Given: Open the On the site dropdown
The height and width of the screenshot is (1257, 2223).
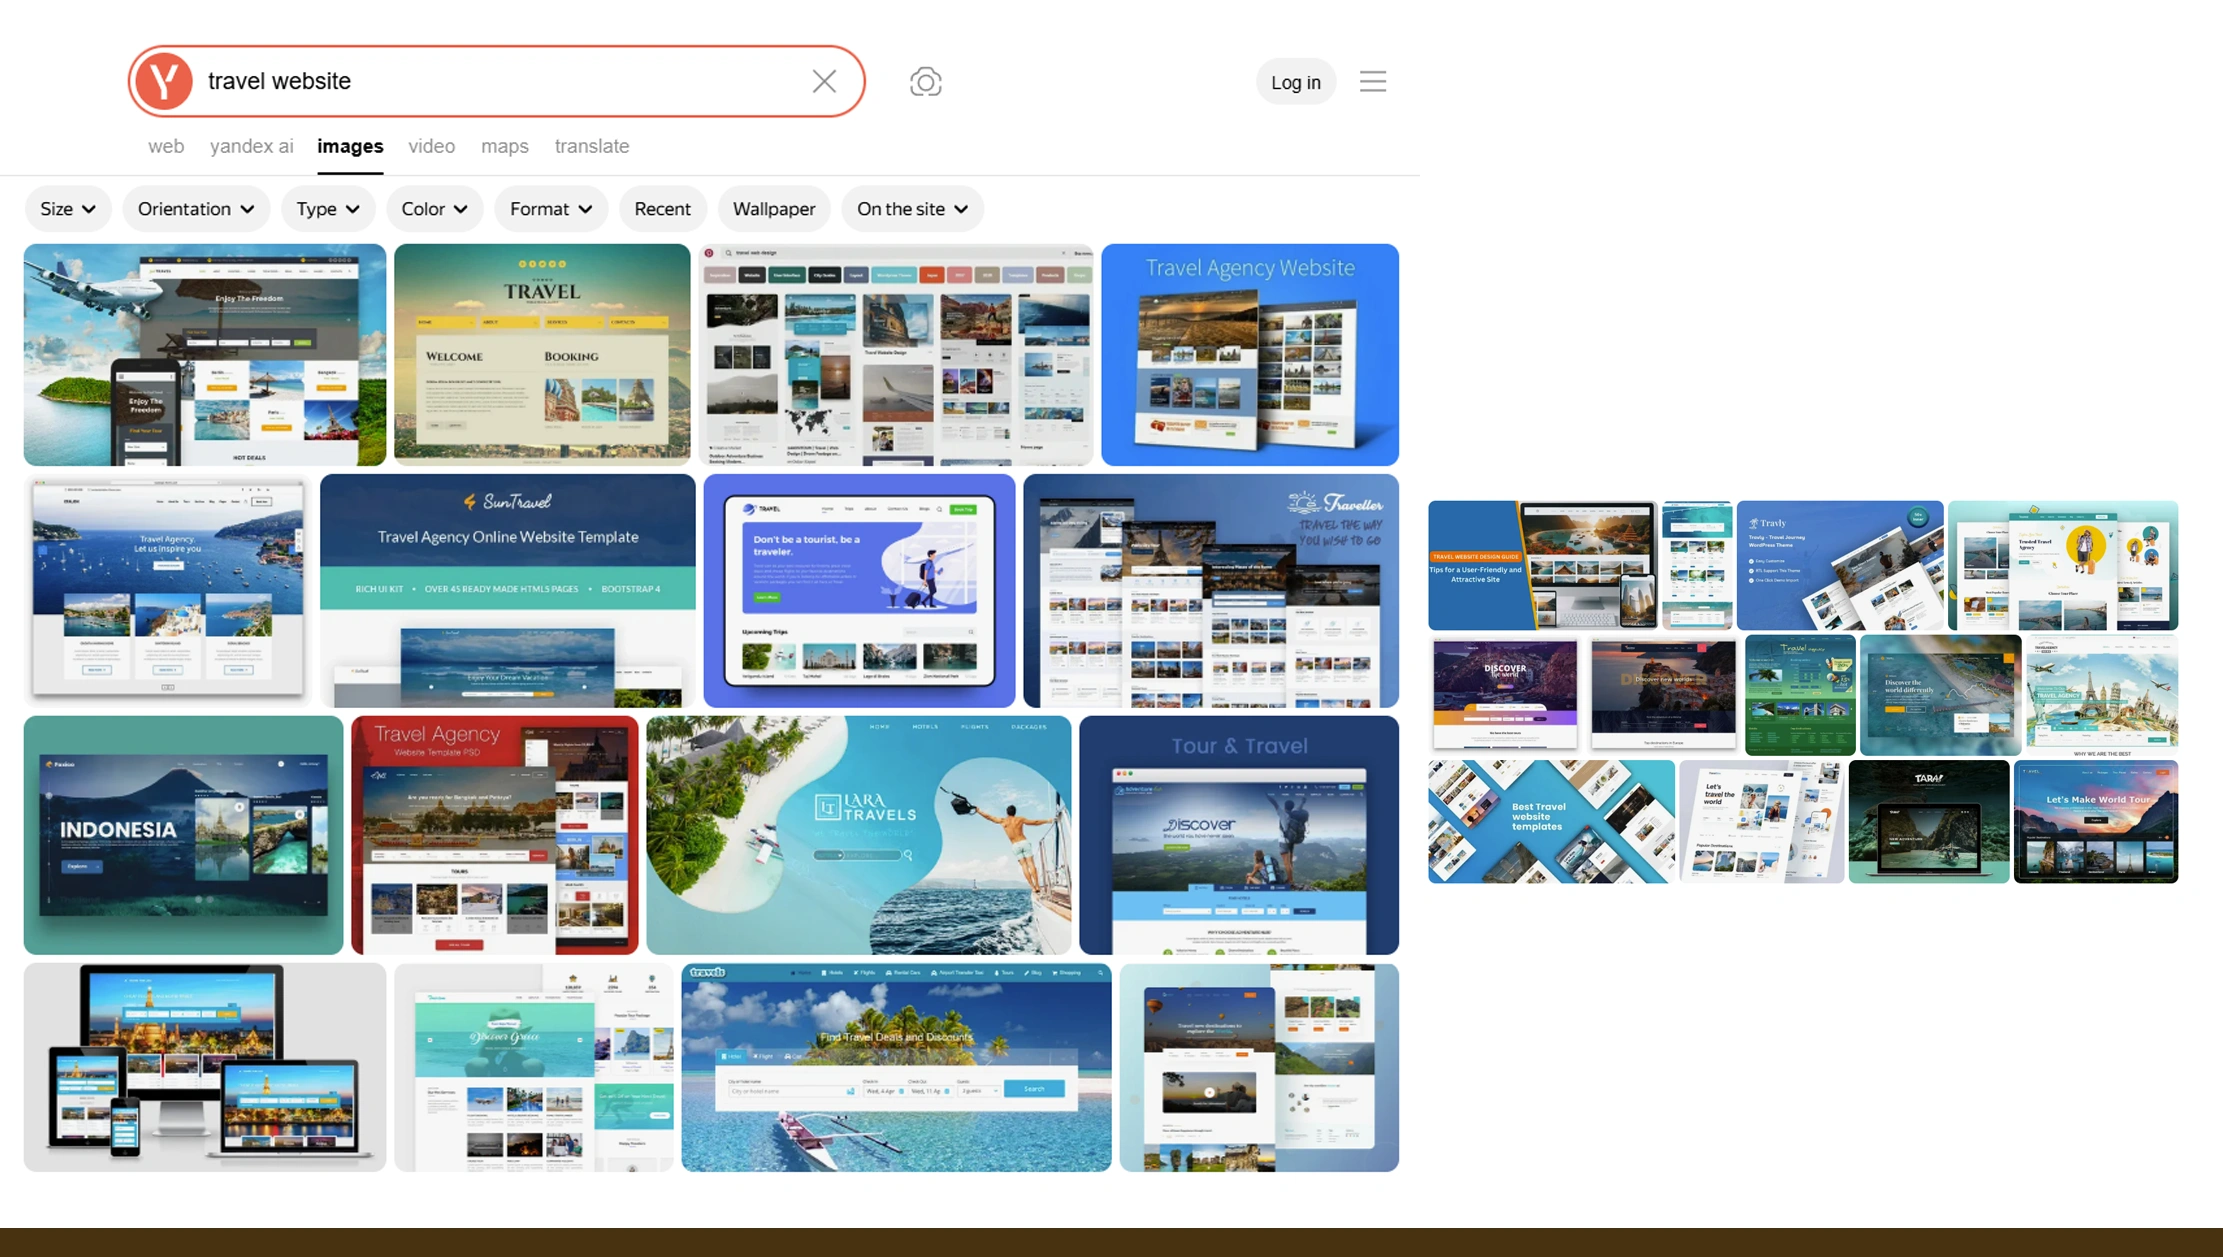Looking at the screenshot, I should (911, 209).
